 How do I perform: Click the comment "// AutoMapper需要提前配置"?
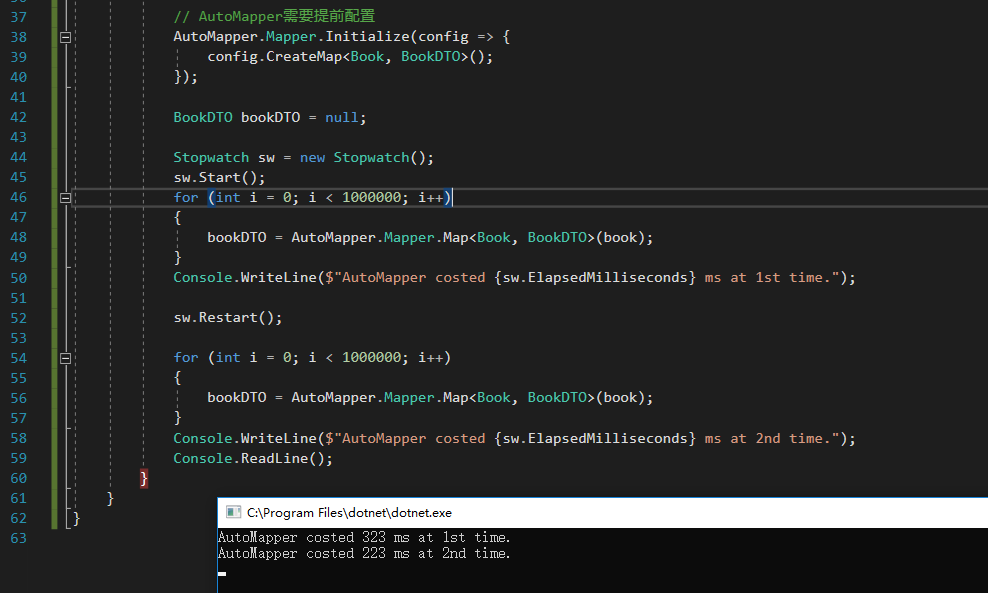point(274,16)
